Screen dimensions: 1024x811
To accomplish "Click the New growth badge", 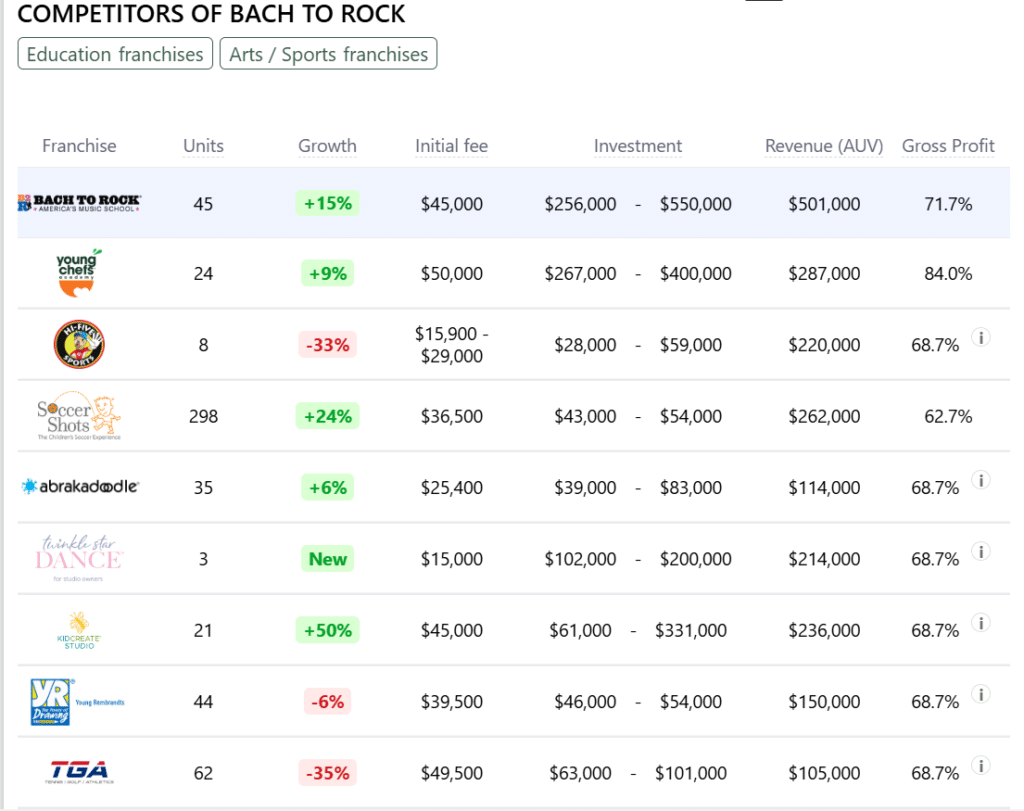I will [x=327, y=559].
